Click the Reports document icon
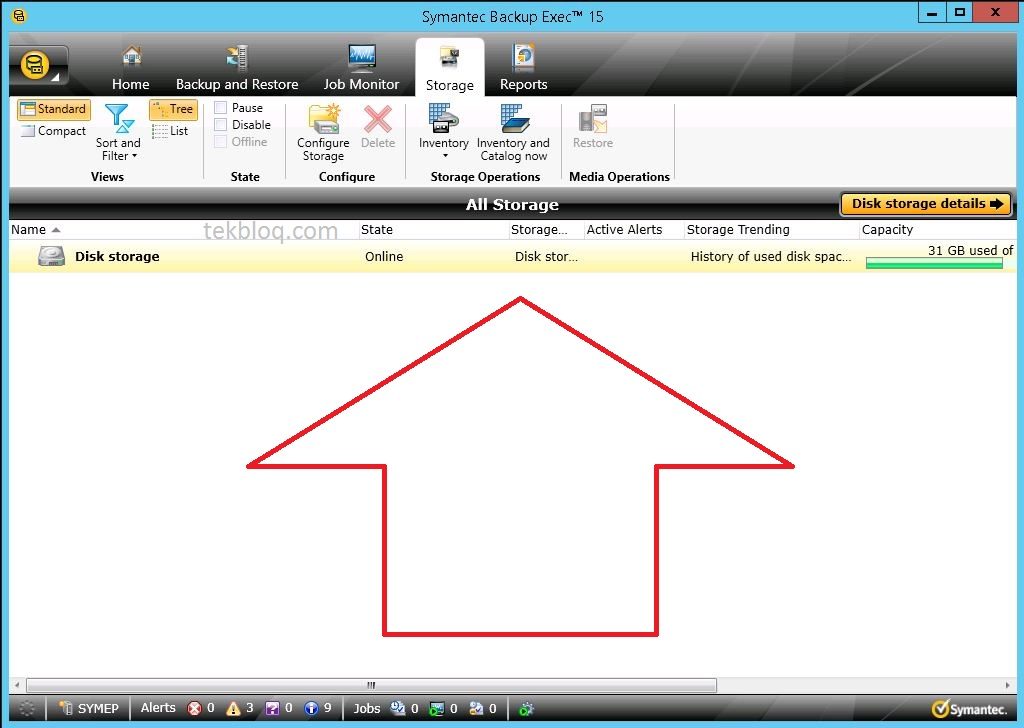Image resolution: width=1024 pixels, height=728 pixels. [x=524, y=57]
